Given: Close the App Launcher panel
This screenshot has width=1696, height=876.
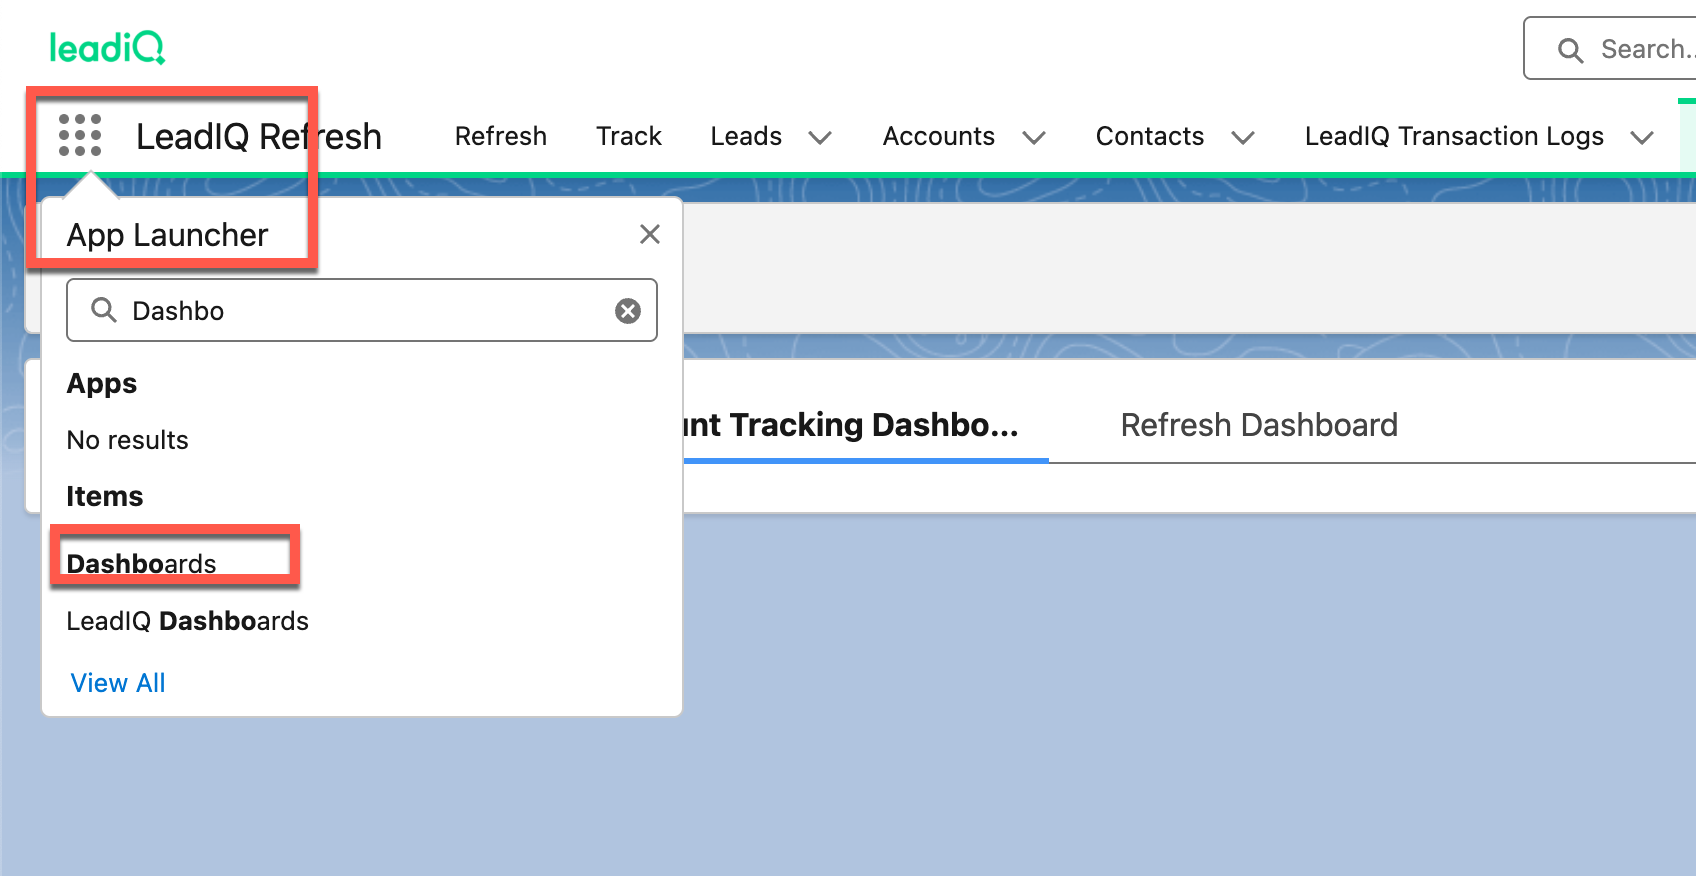Looking at the screenshot, I should [650, 234].
